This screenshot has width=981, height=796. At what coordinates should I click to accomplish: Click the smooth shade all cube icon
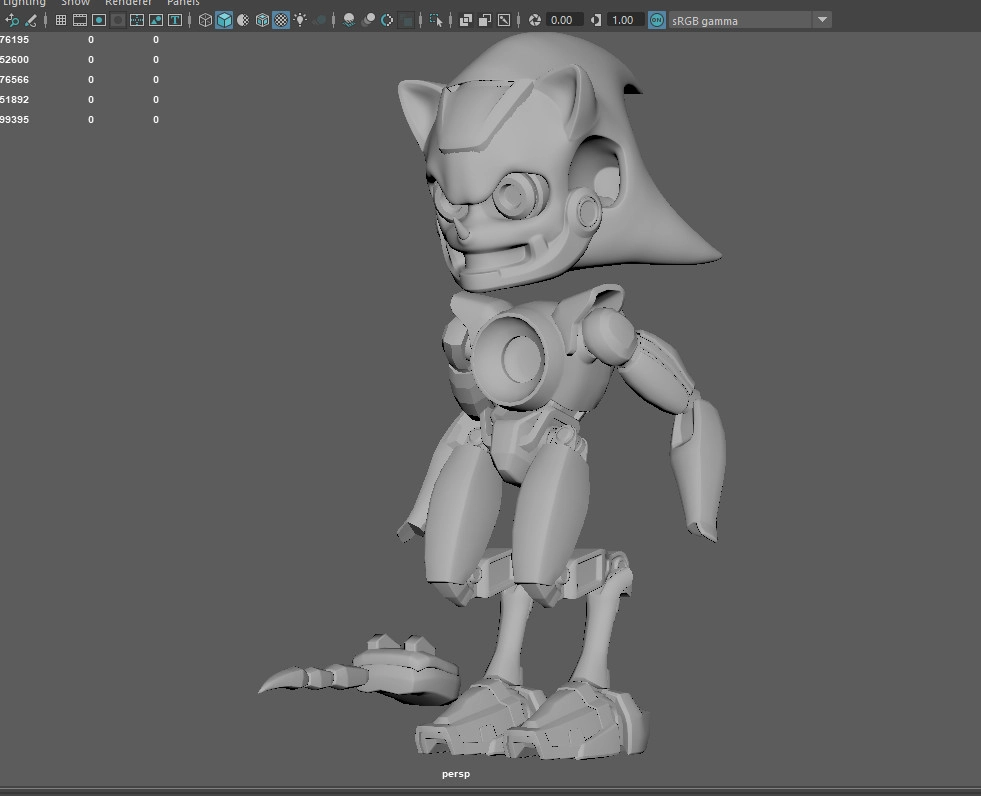[x=224, y=20]
